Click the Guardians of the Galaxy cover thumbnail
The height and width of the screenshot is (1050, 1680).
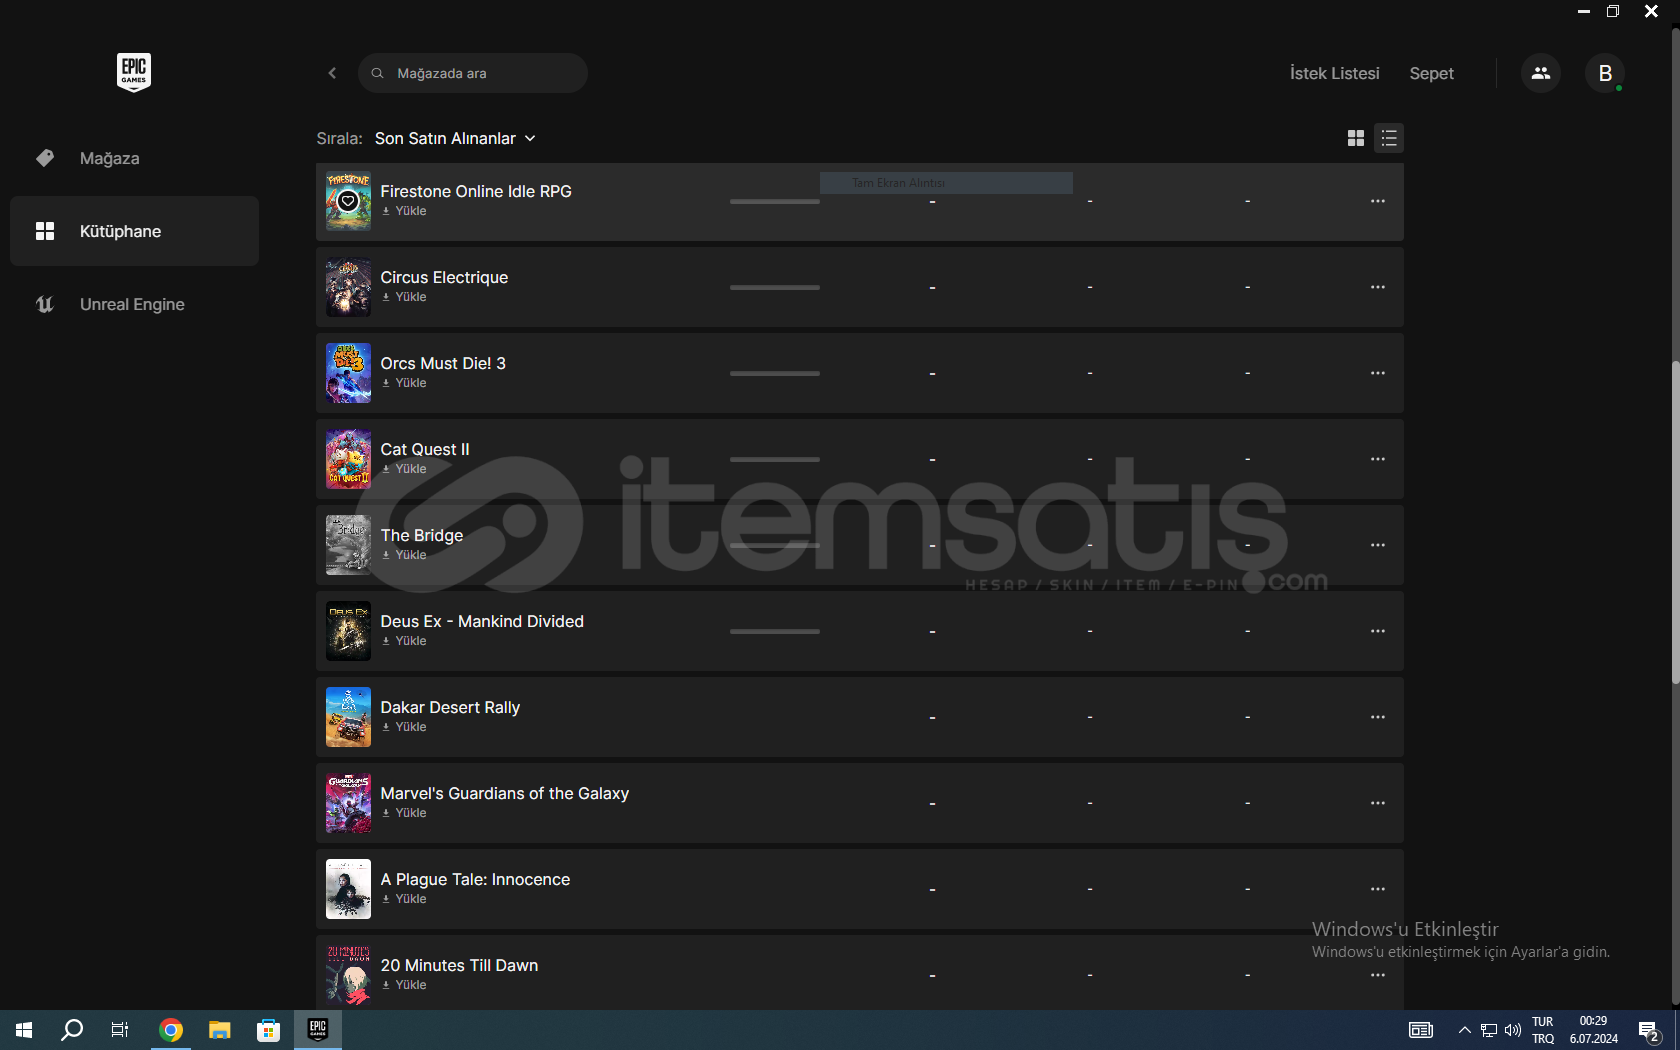coord(348,803)
